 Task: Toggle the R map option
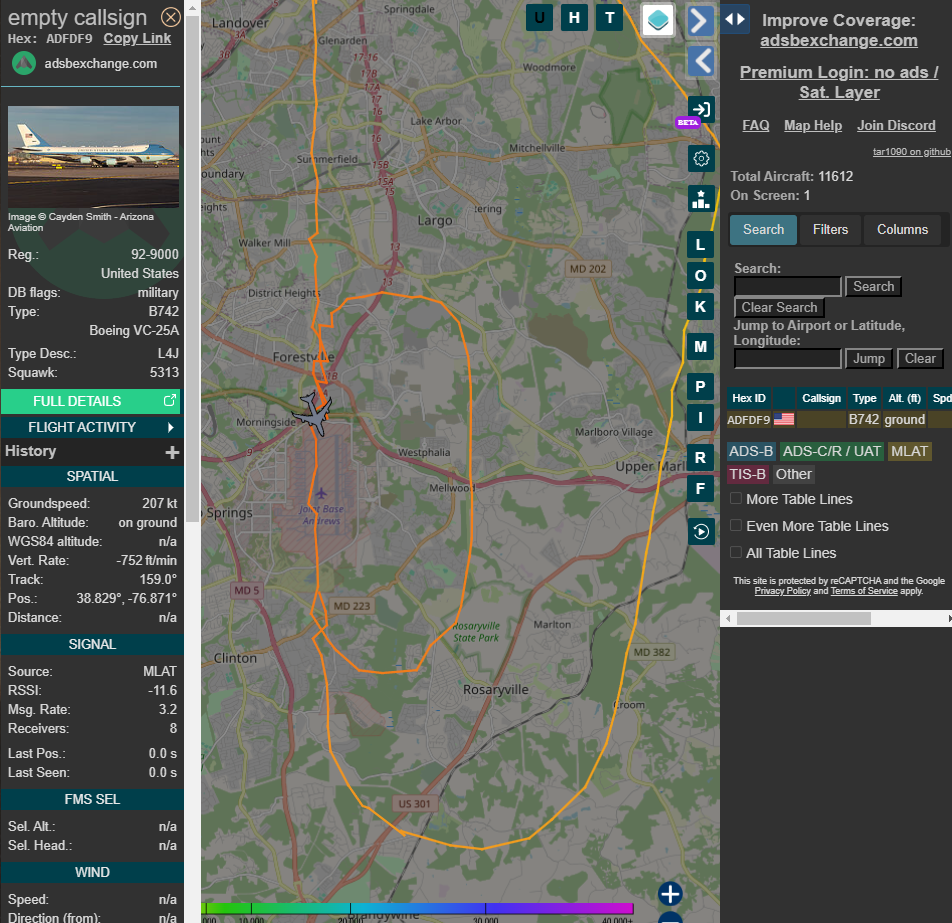point(700,458)
